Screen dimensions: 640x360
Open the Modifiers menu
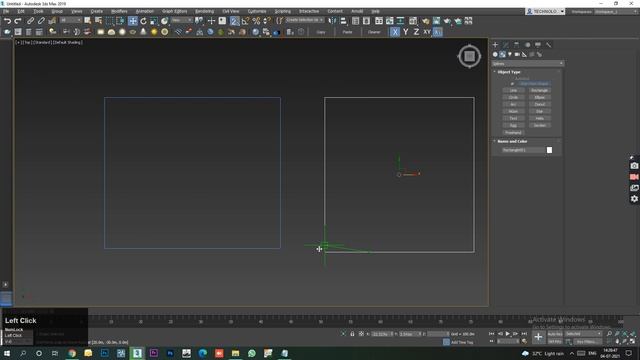(119, 11)
